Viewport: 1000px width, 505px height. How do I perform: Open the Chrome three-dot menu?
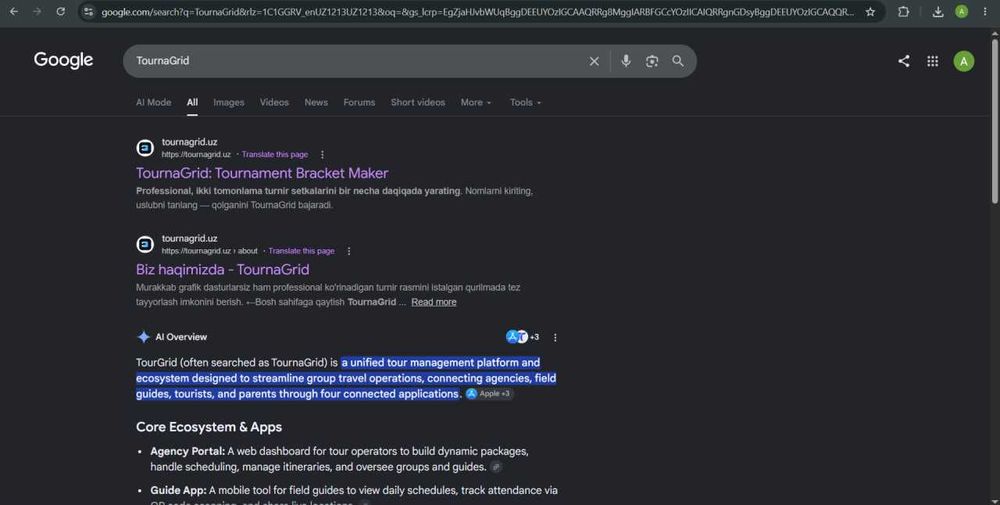point(985,11)
